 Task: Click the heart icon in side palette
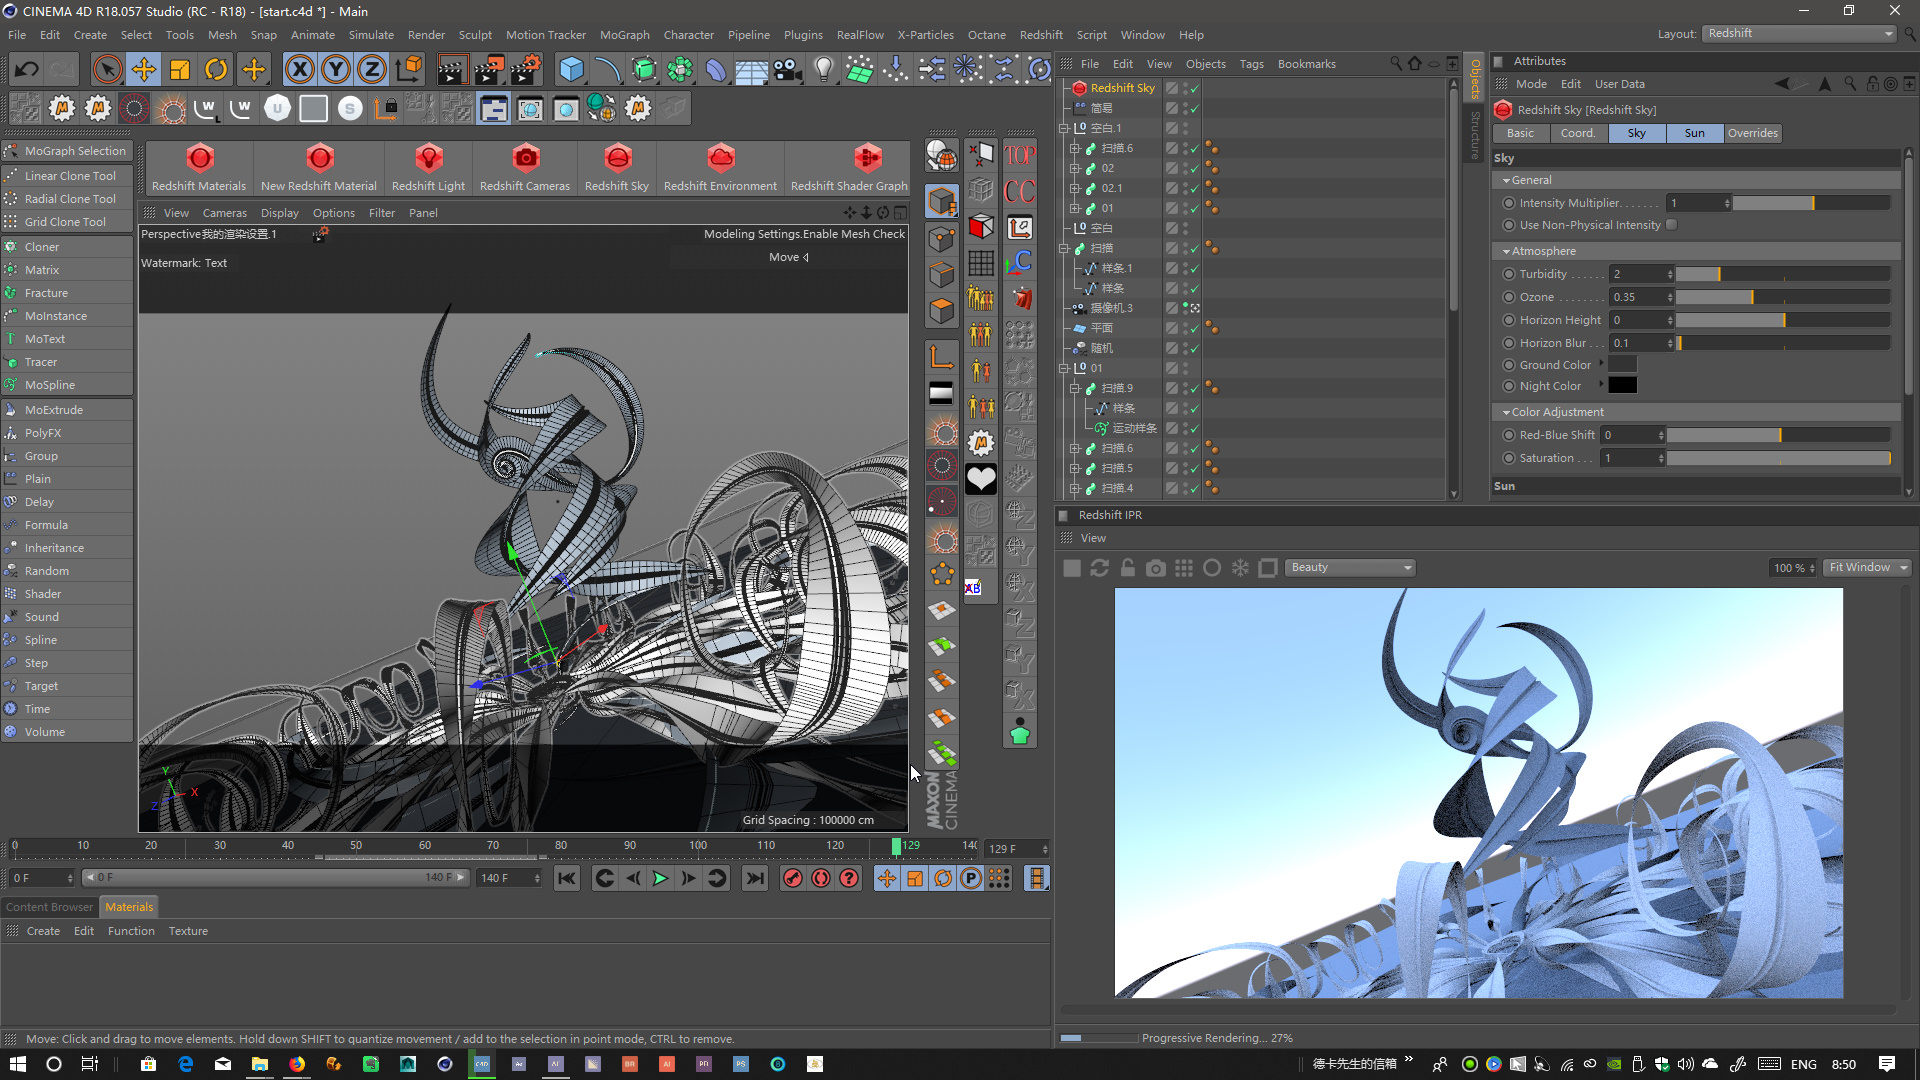(x=981, y=480)
